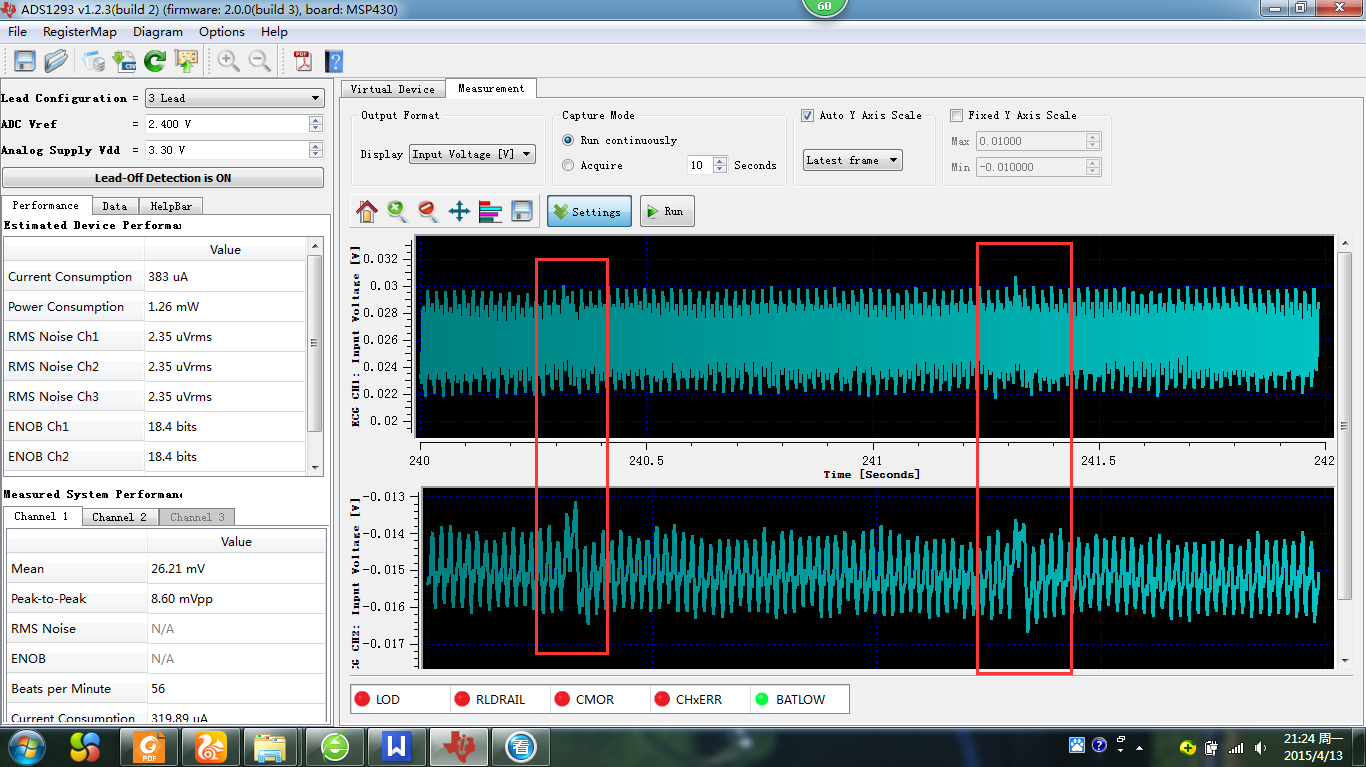Click the red plot zoom-out magnifier
1366x767 pixels.
click(428, 211)
